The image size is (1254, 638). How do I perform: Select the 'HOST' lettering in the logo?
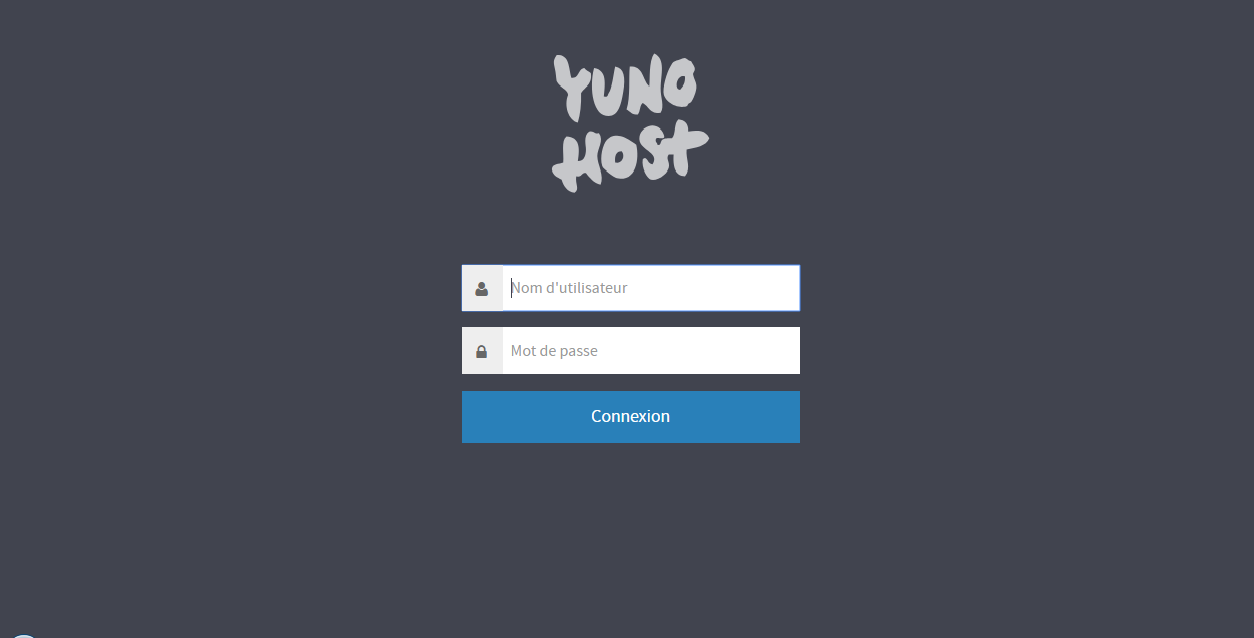[x=630, y=157]
